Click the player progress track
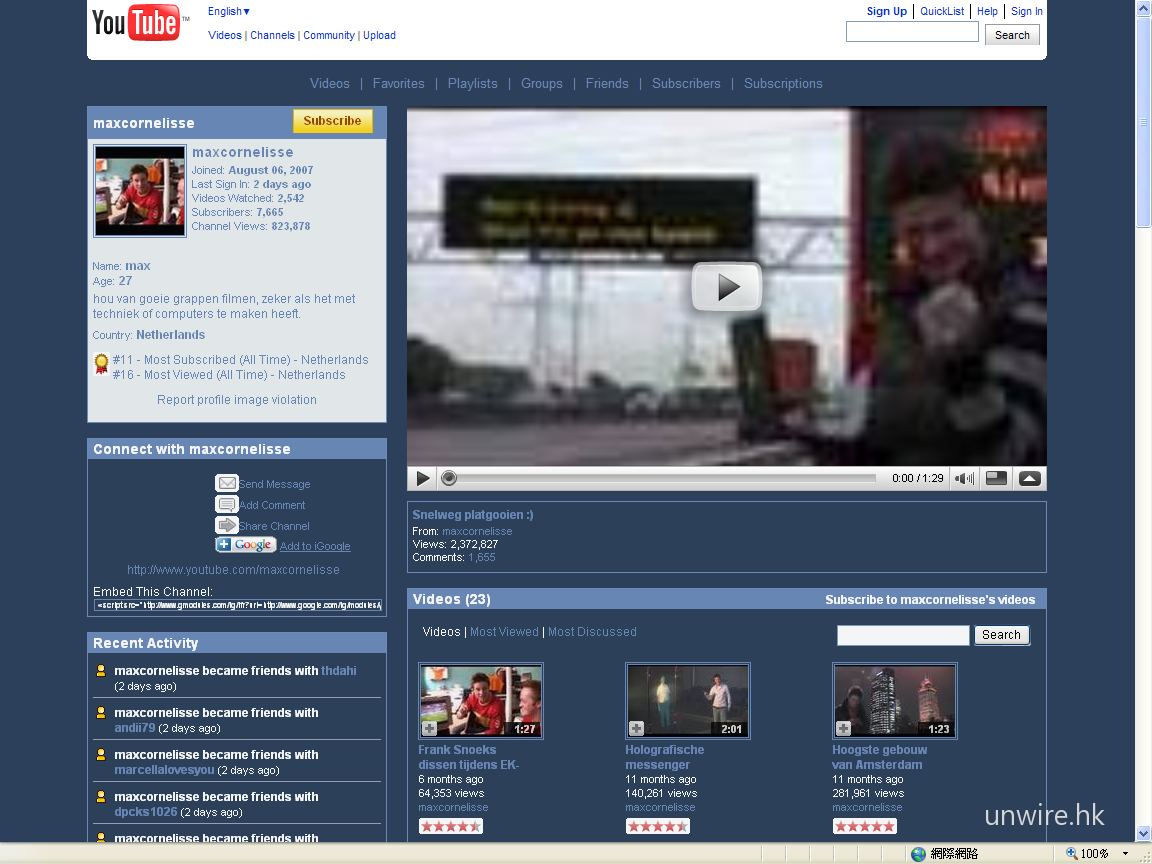Screen dimensions: 1152x864 pos(666,478)
